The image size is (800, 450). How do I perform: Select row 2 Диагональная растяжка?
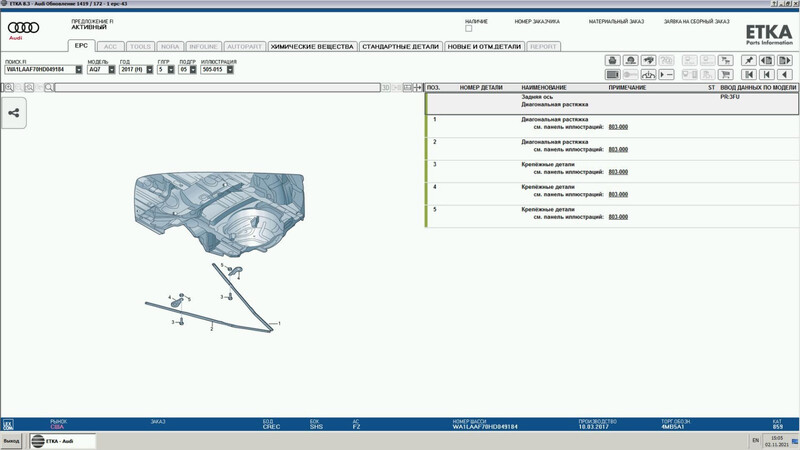pos(612,148)
